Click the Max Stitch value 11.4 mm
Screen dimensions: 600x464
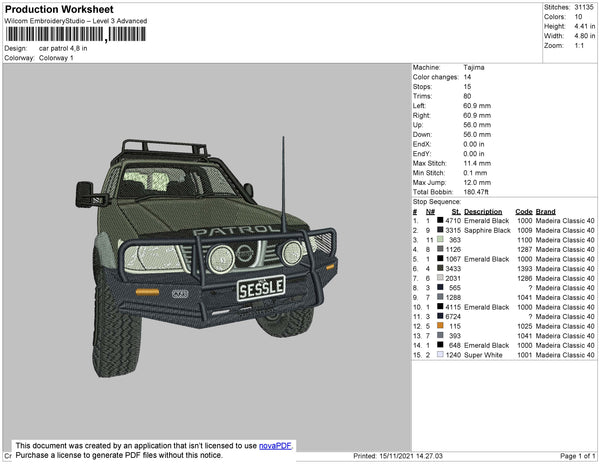(477, 163)
